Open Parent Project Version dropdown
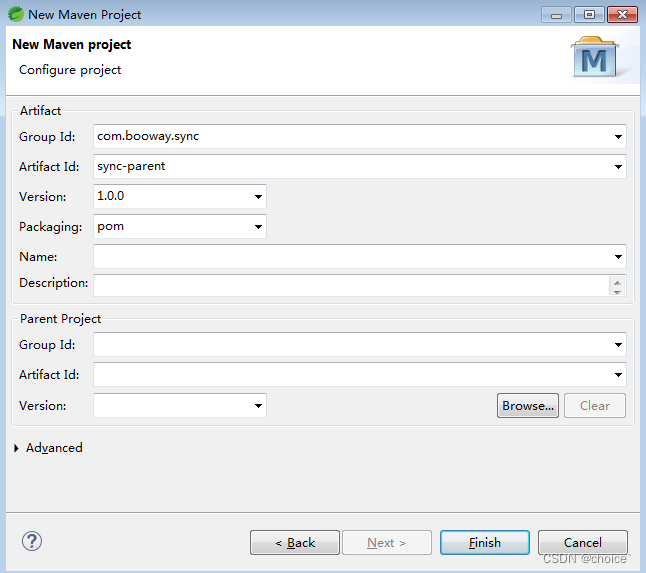This screenshot has width=646, height=573. tap(258, 405)
